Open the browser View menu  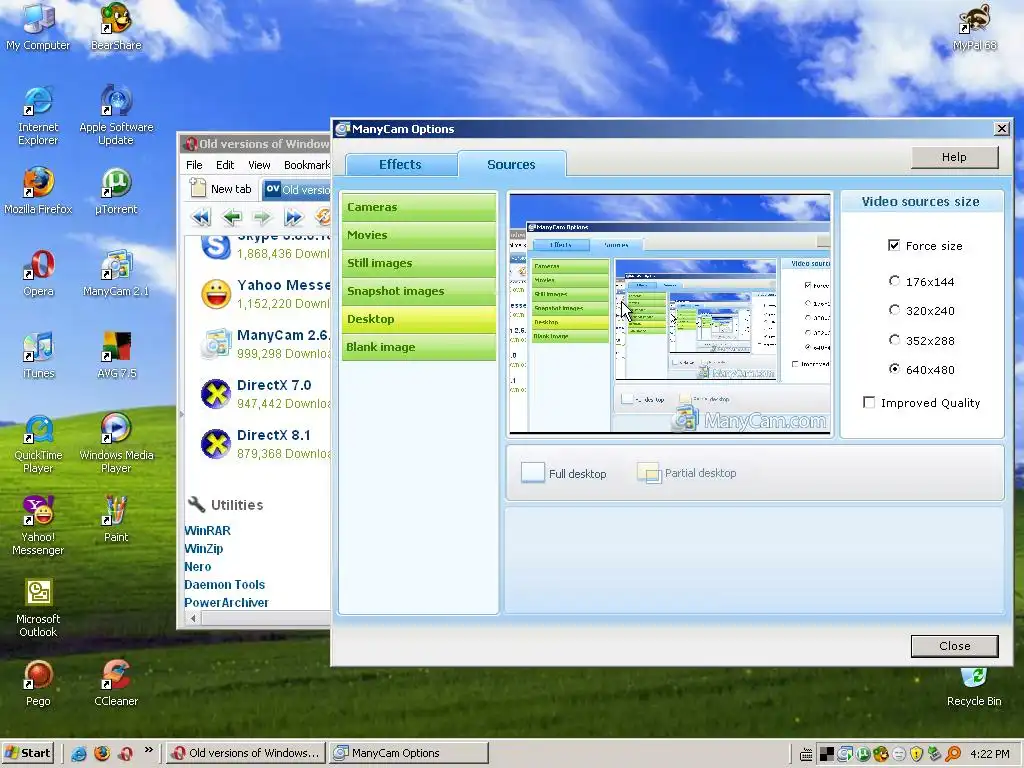[x=259, y=165]
